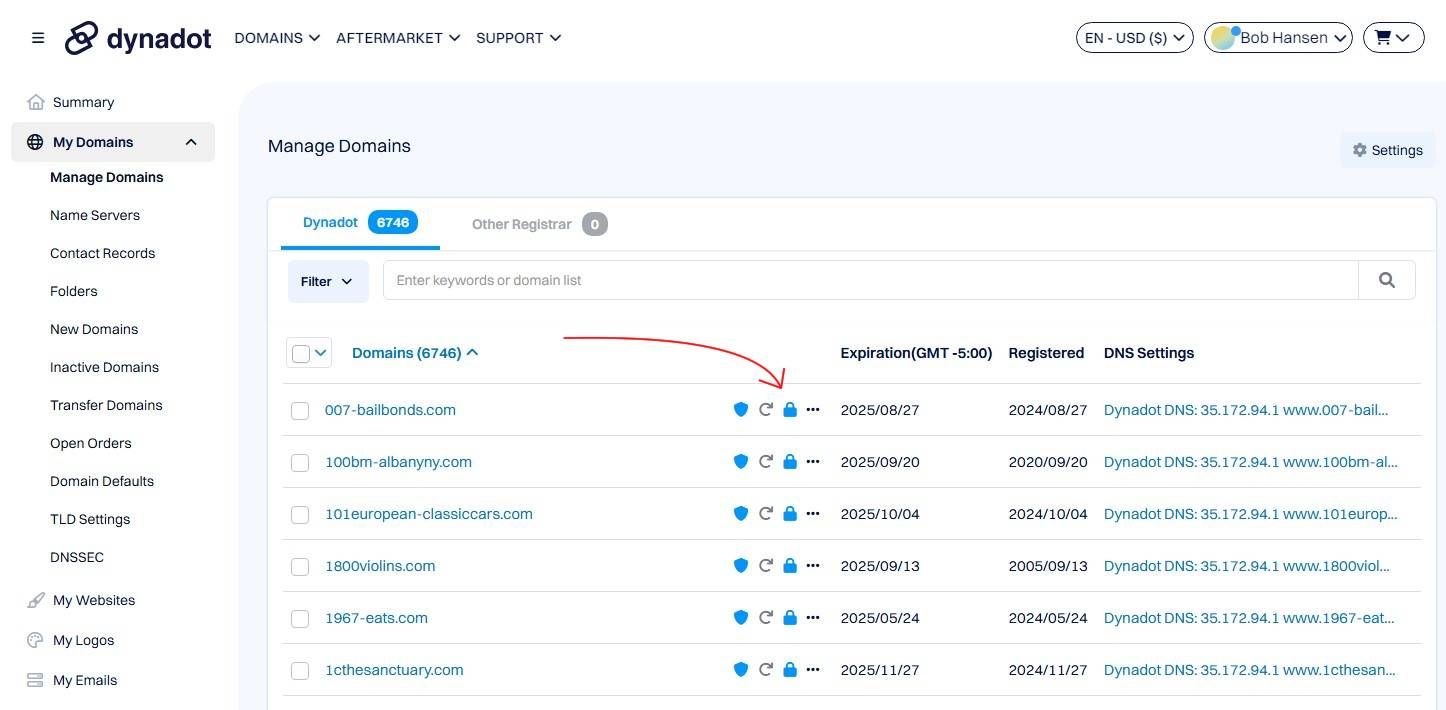
Task: Open DNS settings link for 100bm-albanyny.com
Action: pyautogui.click(x=1251, y=462)
